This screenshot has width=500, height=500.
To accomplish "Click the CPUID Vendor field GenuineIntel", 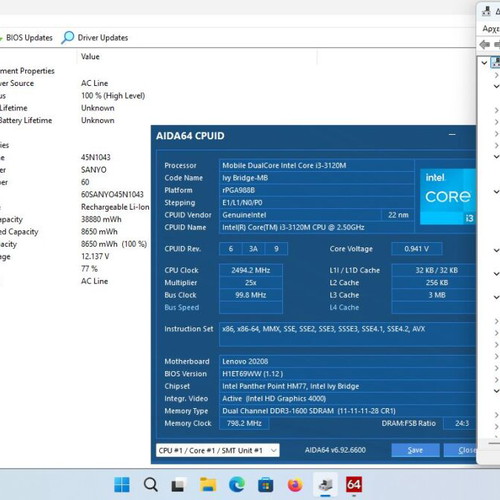I will (x=300, y=215).
